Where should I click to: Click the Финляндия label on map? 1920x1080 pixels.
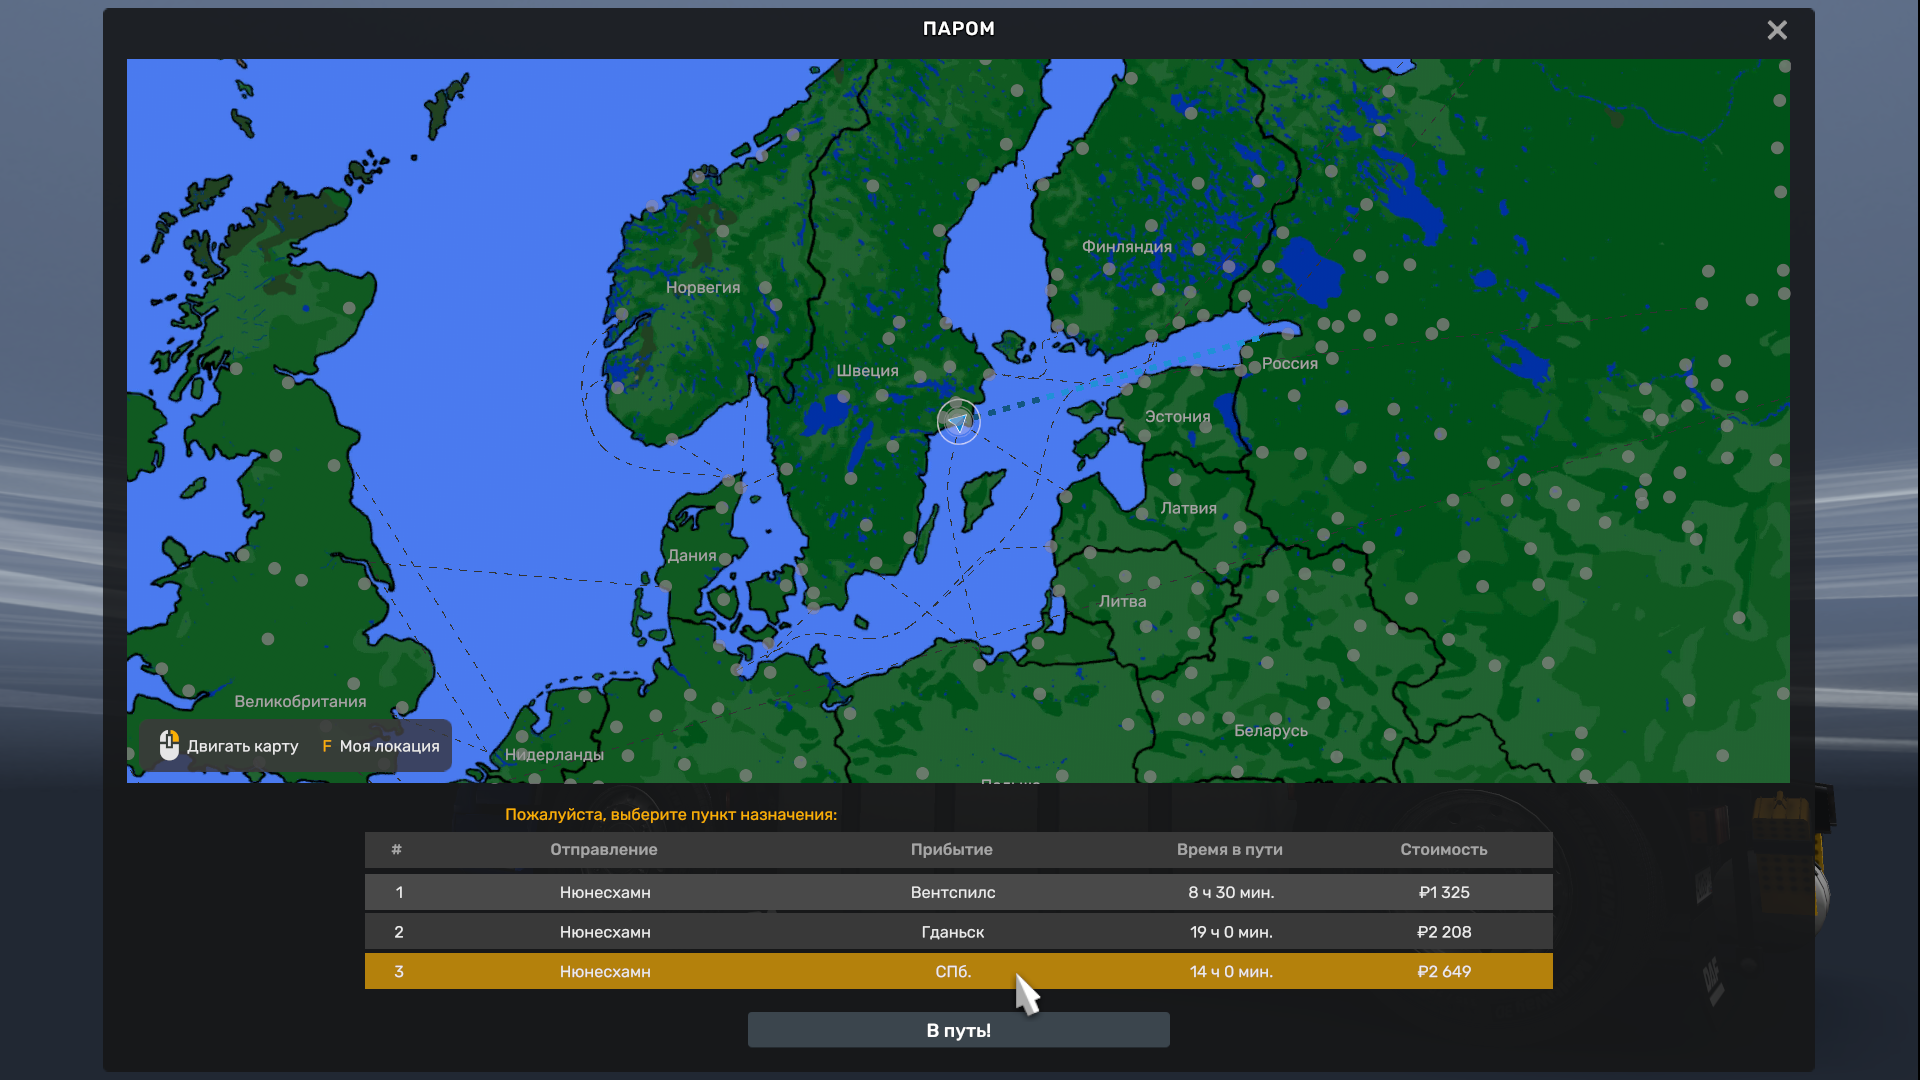point(1126,246)
